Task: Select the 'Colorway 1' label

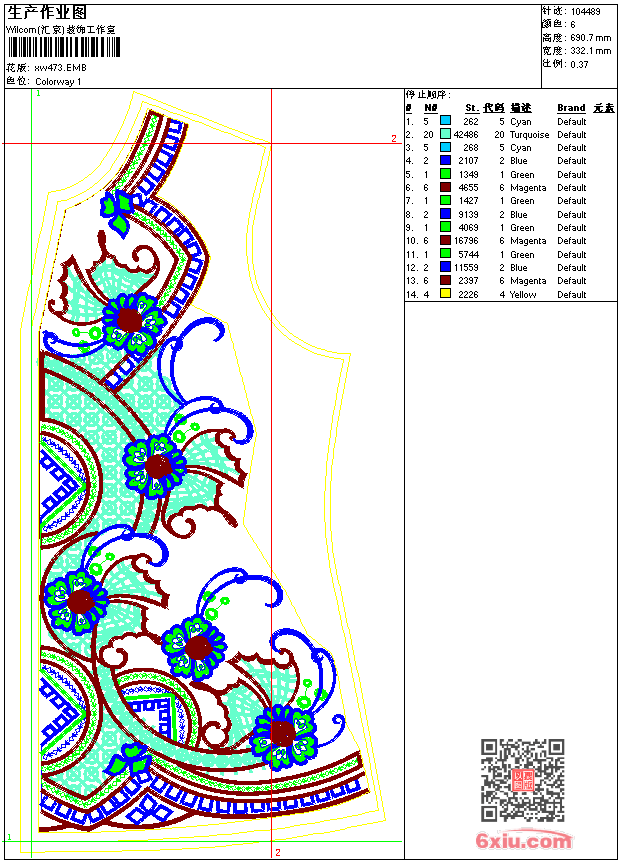Action: coord(58,82)
